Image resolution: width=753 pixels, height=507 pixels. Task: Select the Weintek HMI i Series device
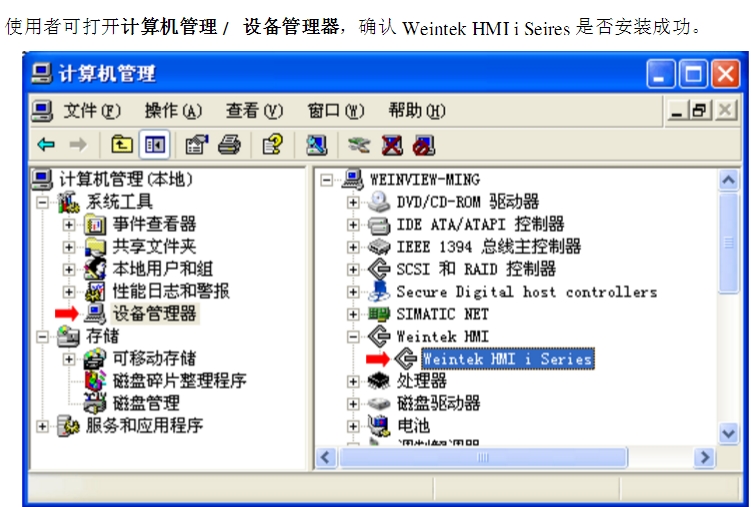508,359
